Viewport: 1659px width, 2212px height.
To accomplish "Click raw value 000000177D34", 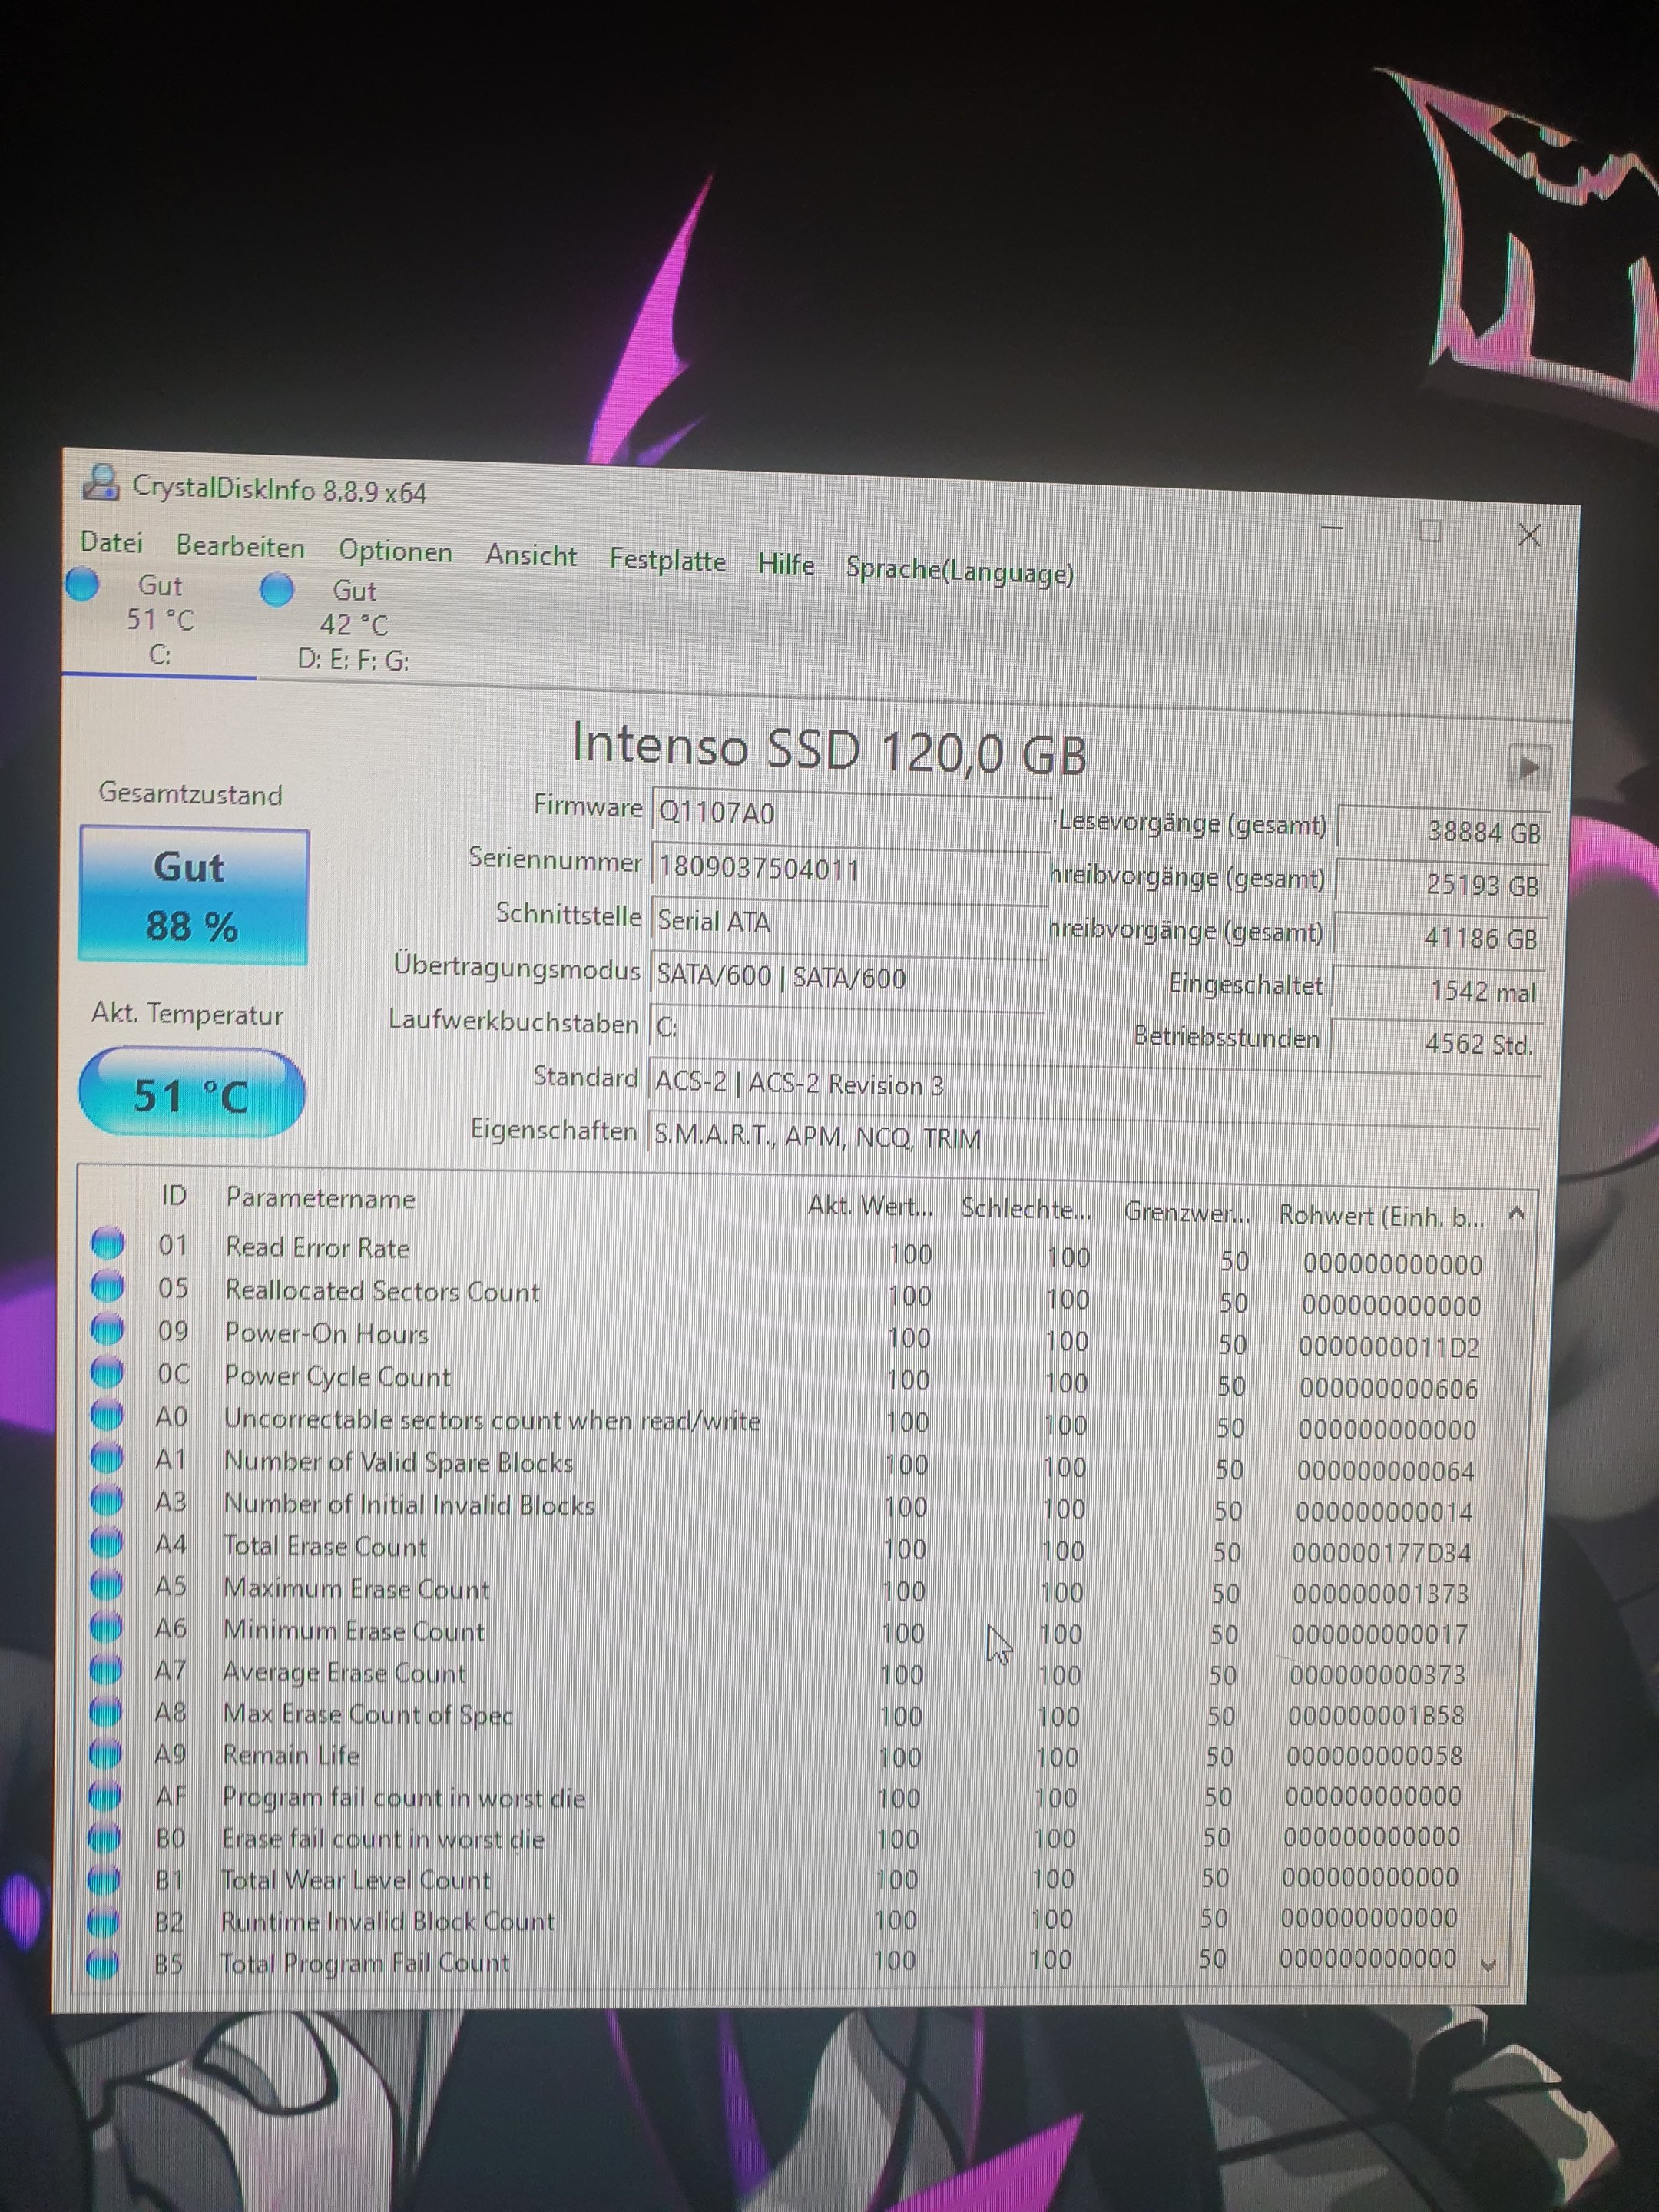I will coord(1381,1553).
